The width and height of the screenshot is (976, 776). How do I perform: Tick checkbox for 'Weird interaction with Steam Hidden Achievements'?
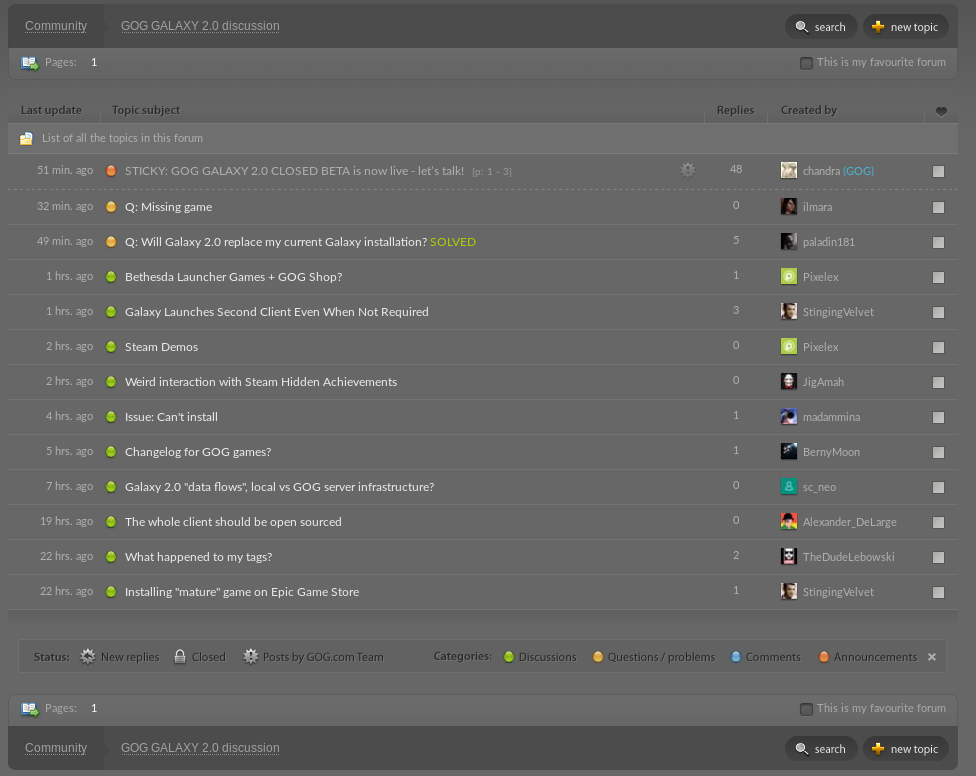(x=938, y=382)
